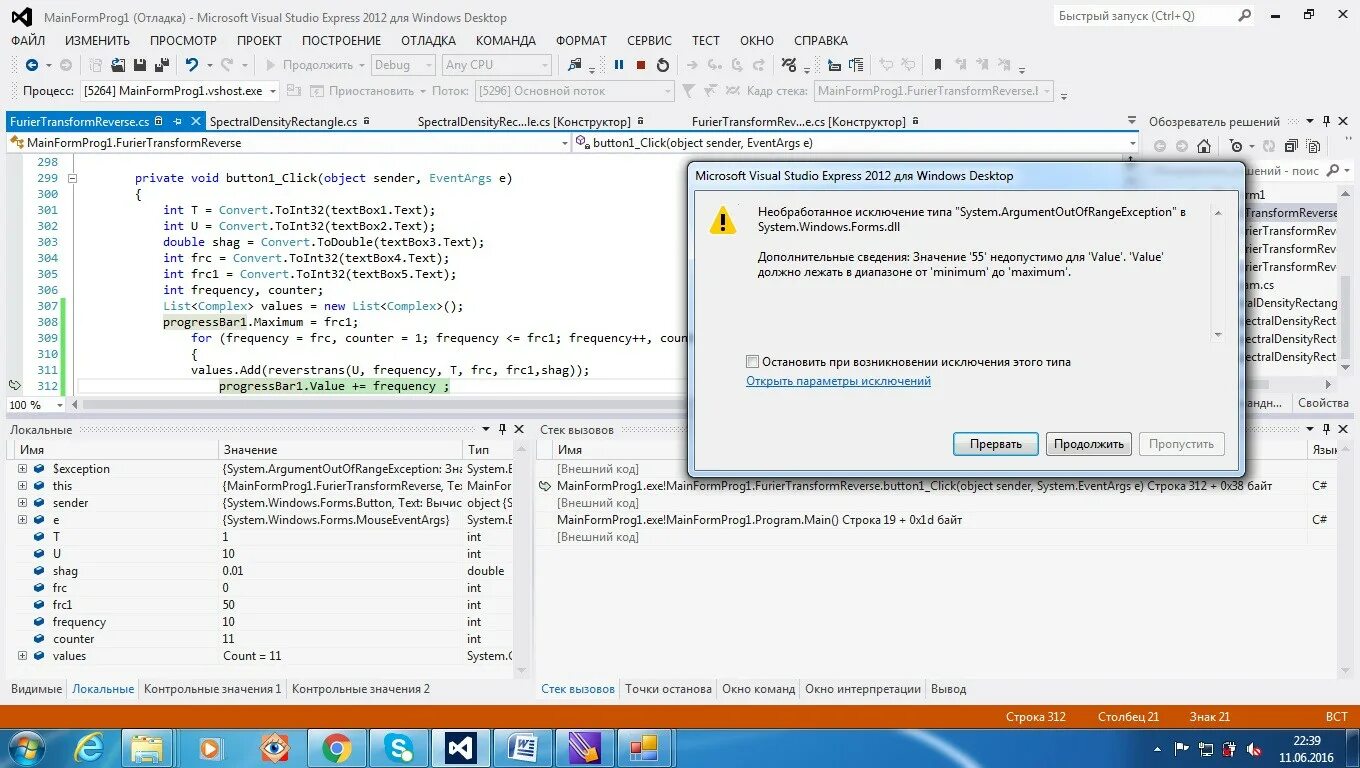
Task: Expand the sender variable row
Action: (22, 502)
